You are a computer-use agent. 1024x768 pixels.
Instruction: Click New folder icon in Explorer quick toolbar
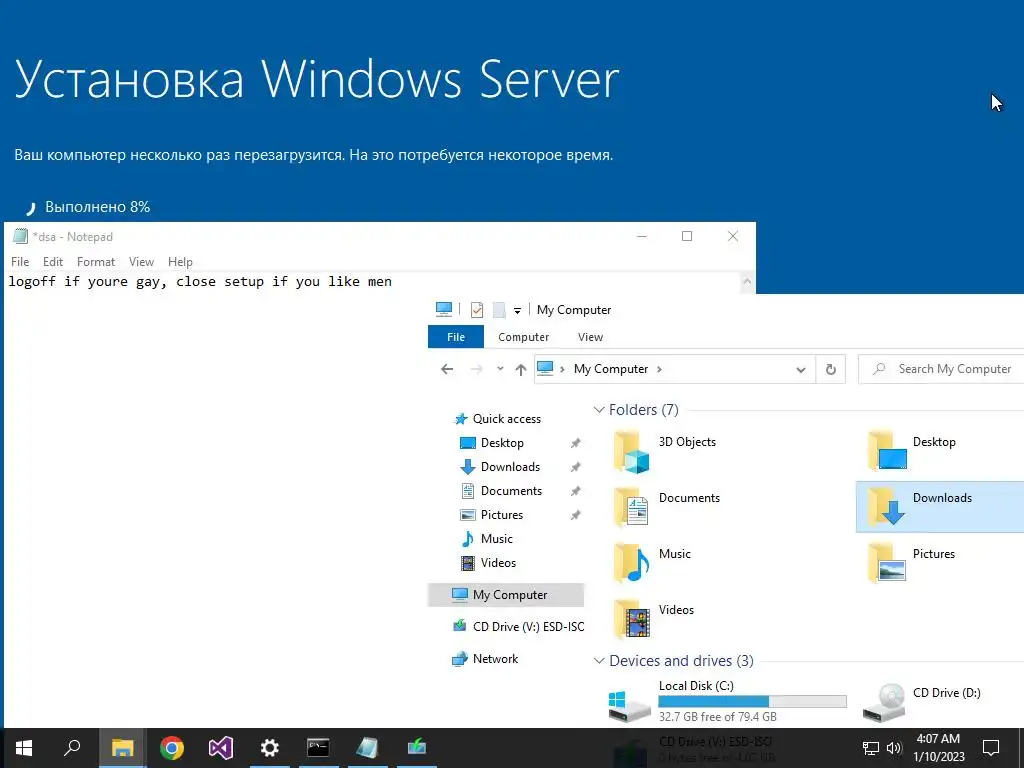click(499, 310)
